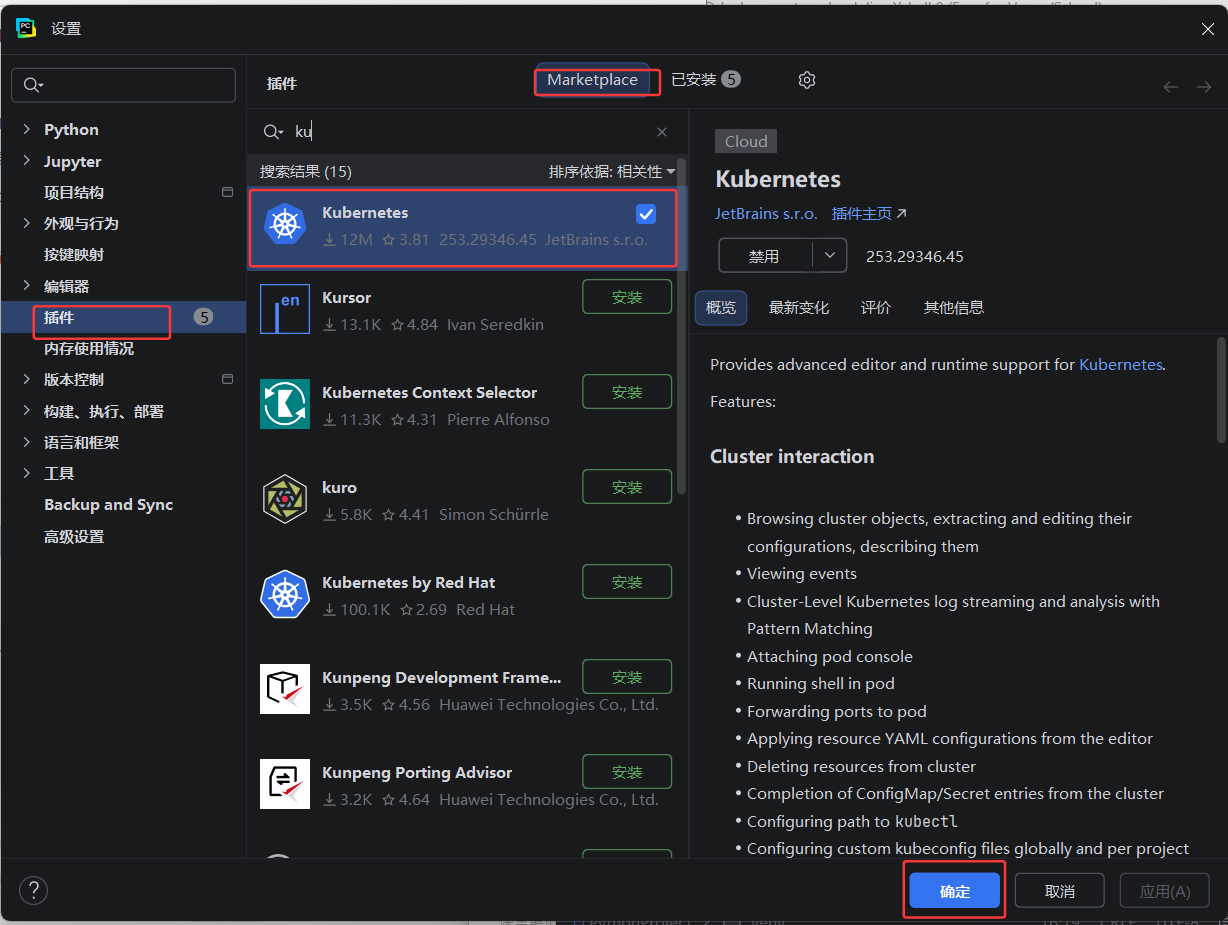Focus the settings search field
This screenshot has width=1228, height=925.
coord(123,85)
